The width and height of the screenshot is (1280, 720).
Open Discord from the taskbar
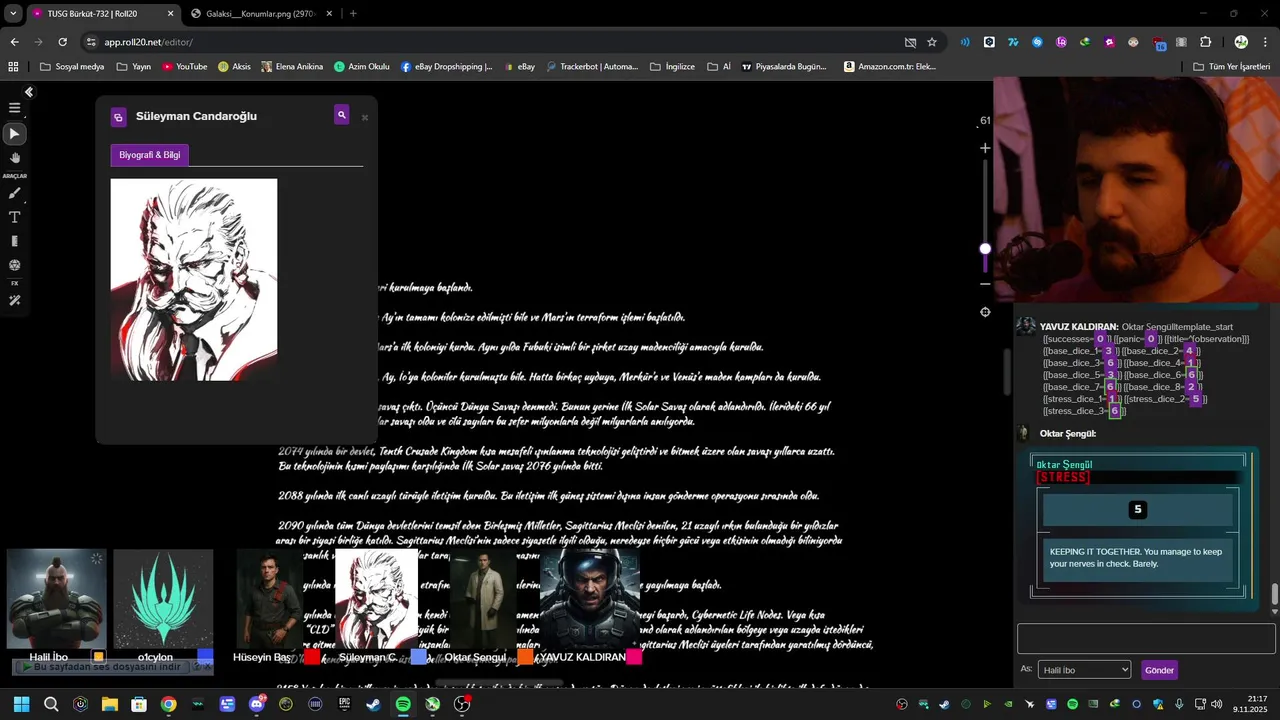(x=257, y=704)
